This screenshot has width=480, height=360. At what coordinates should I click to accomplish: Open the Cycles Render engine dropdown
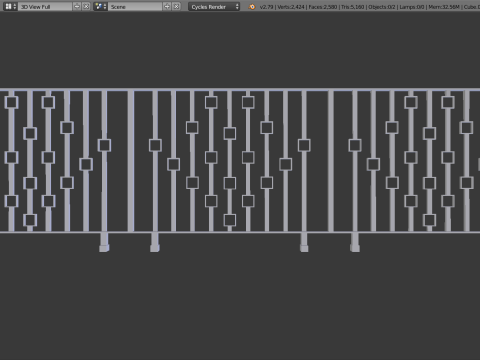[x=214, y=6]
